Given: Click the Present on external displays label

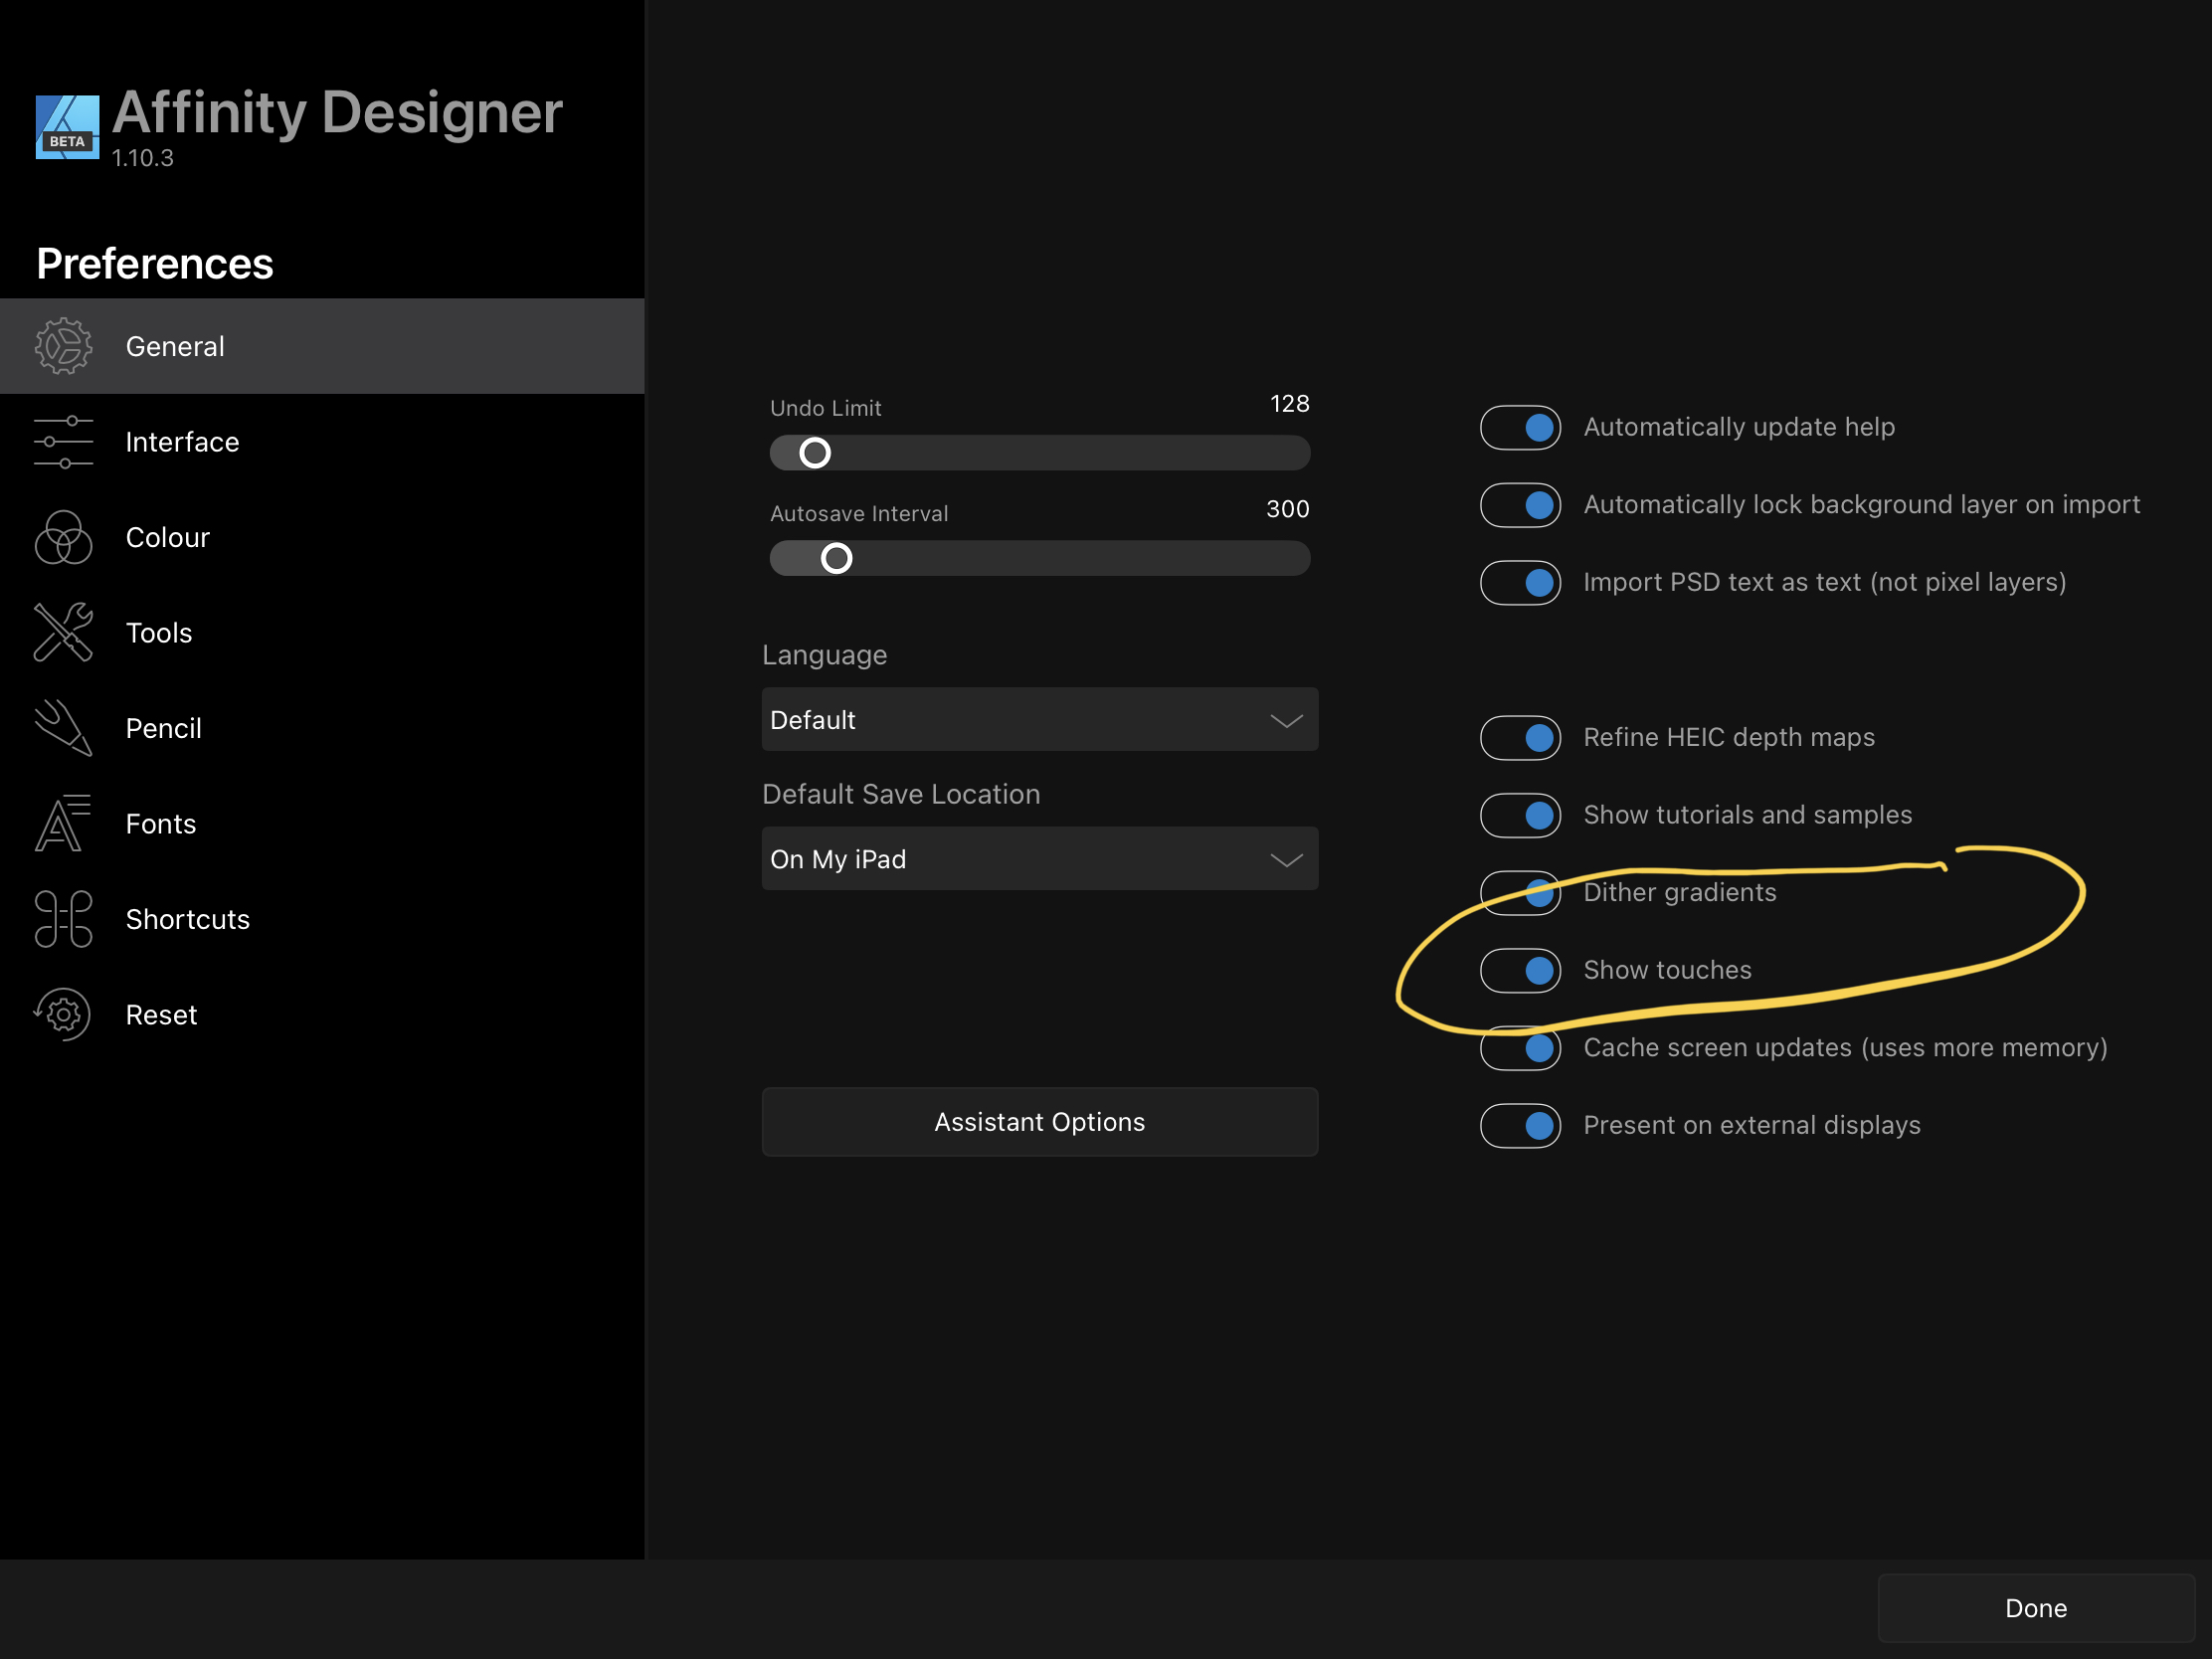Looking at the screenshot, I should pyautogui.click(x=1752, y=1125).
